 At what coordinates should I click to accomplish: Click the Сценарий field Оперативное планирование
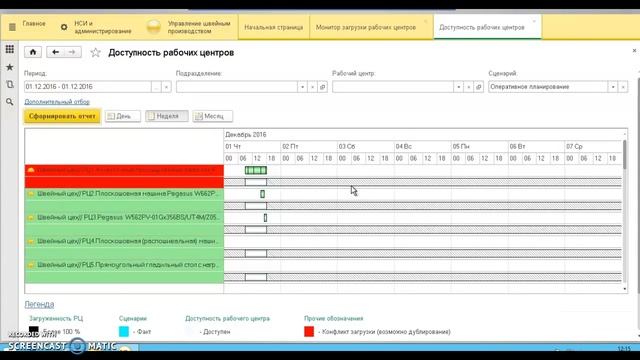point(548,87)
